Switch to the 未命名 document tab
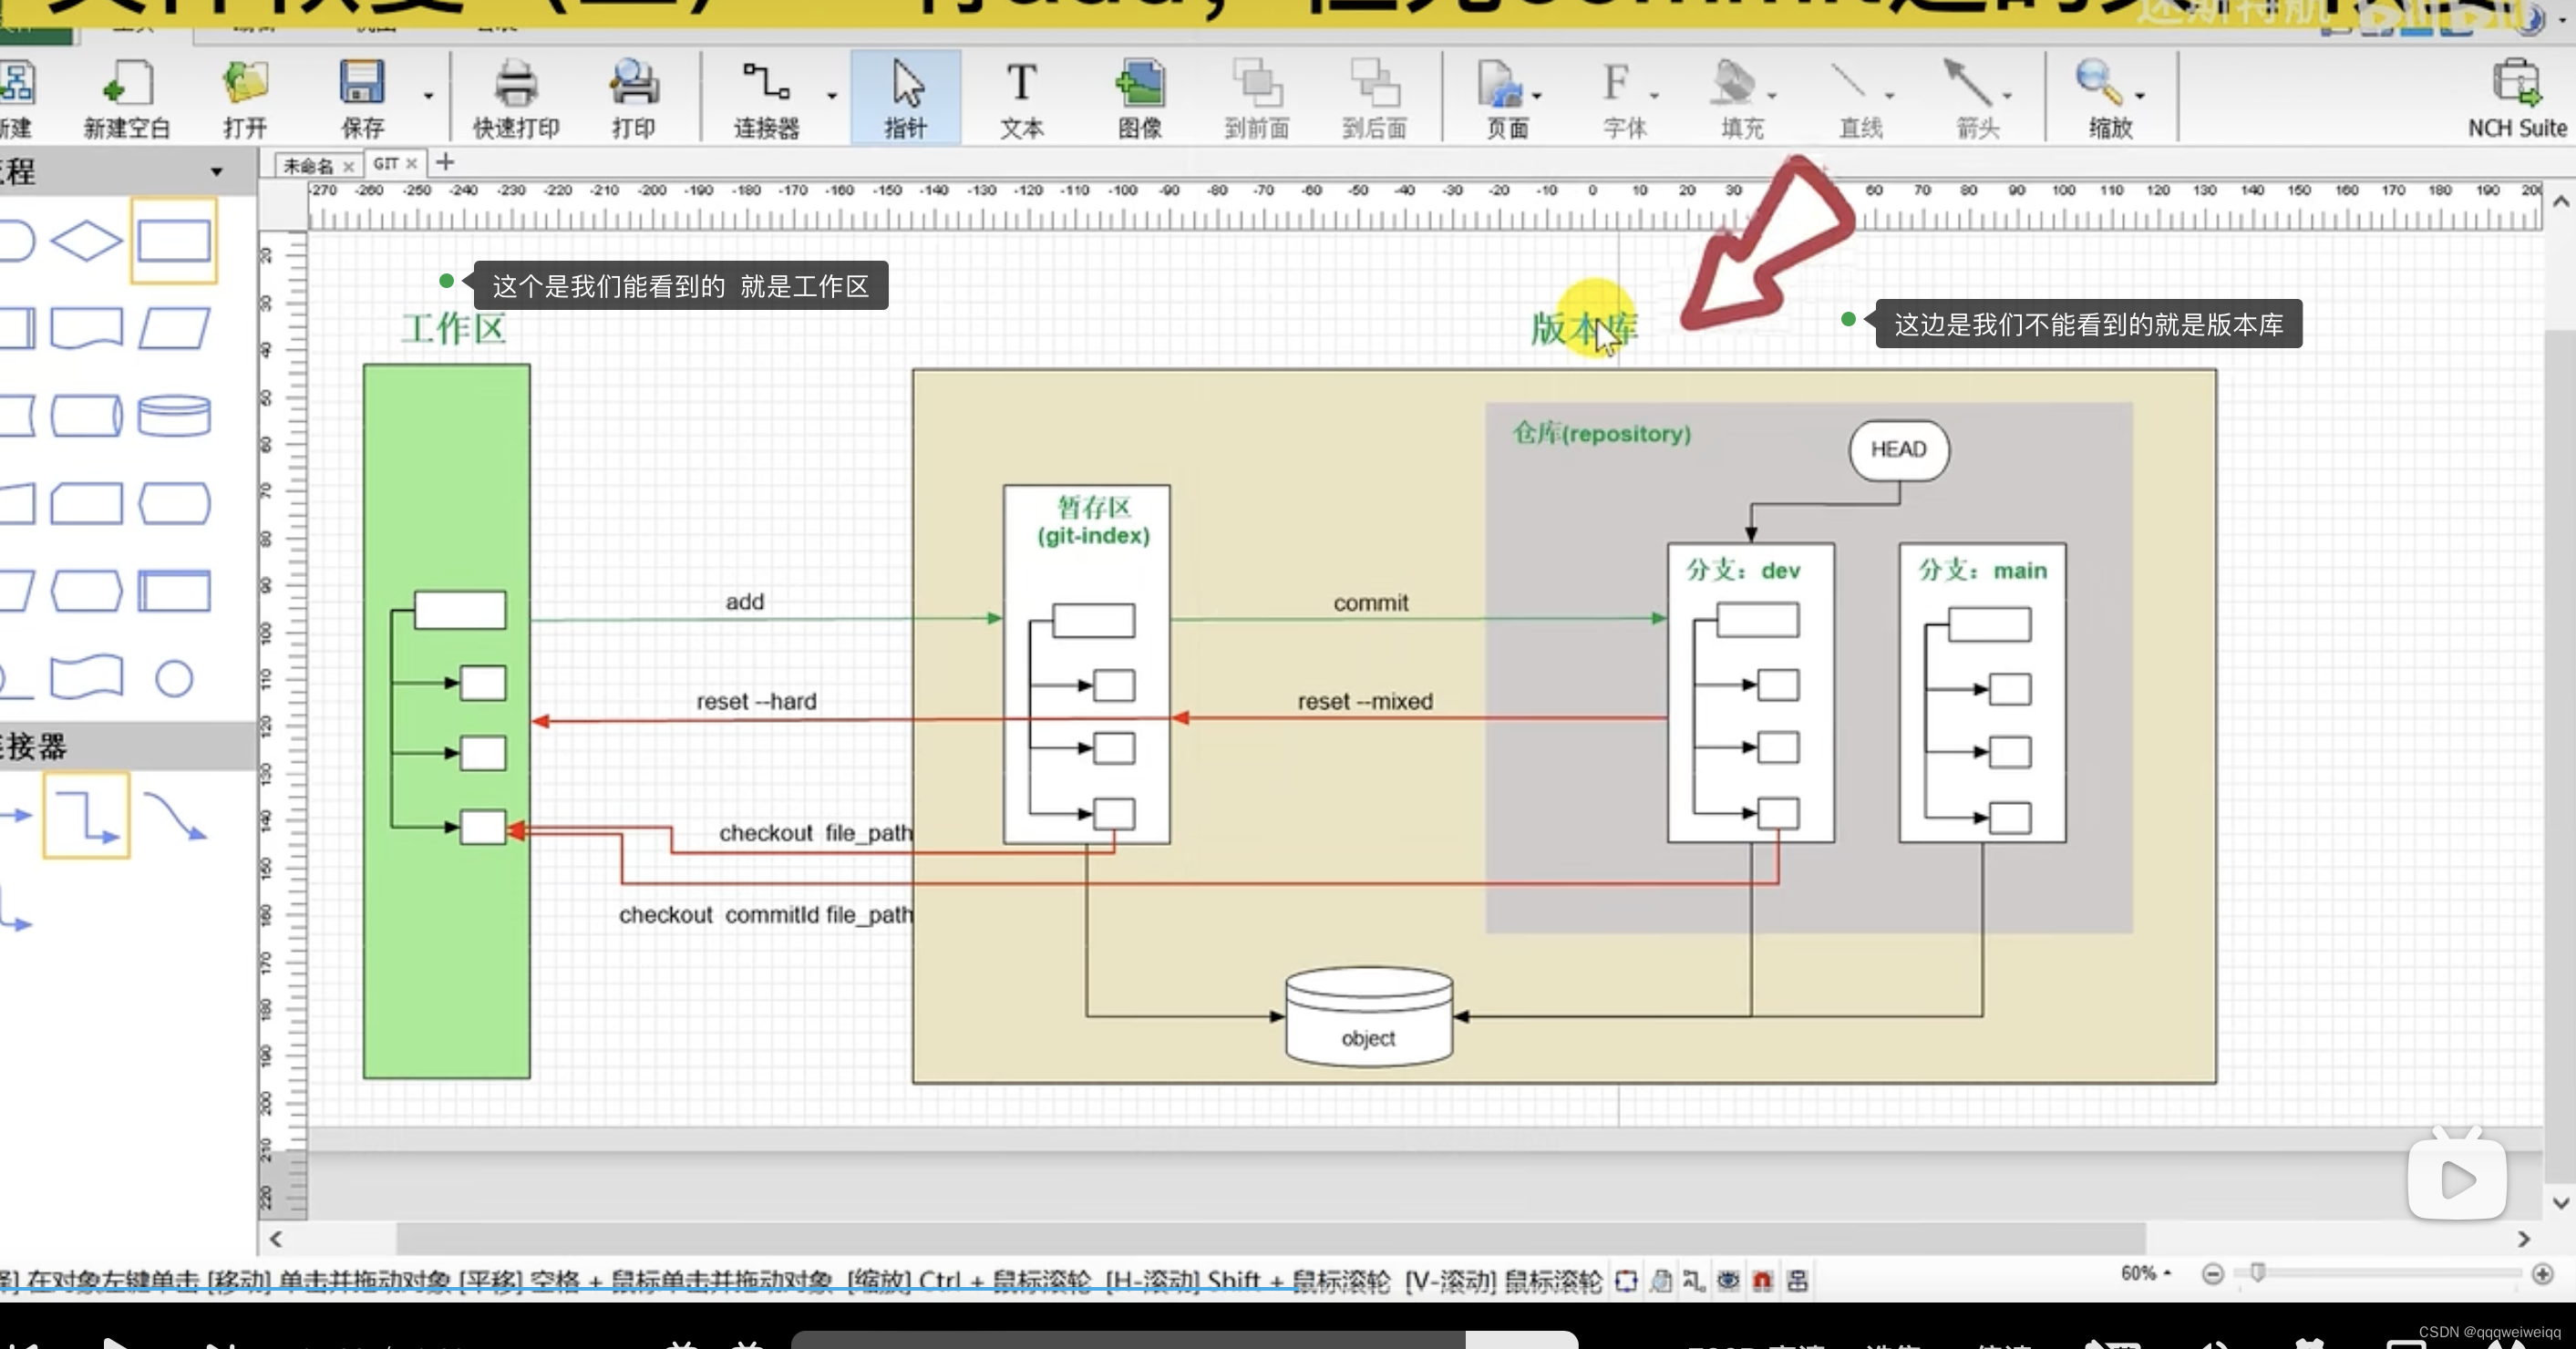The image size is (2576, 1349). click(x=307, y=165)
